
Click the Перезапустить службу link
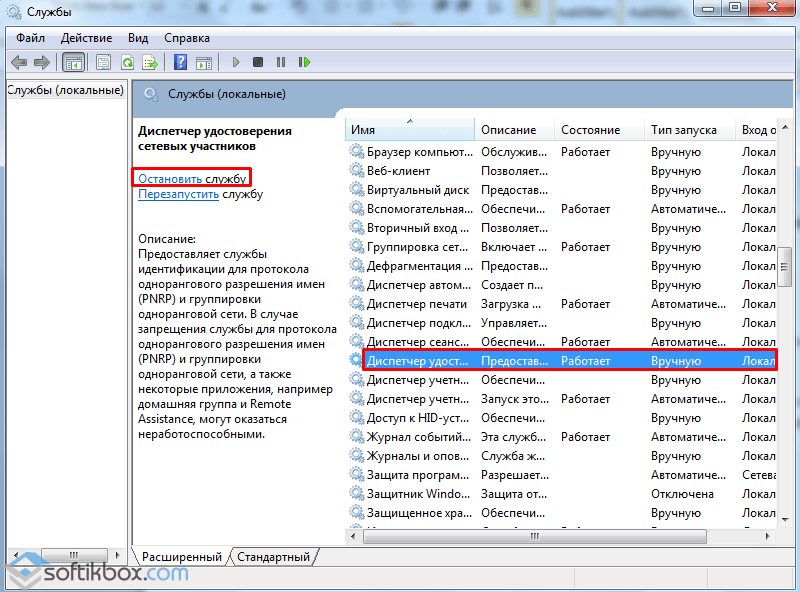tap(201, 194)
